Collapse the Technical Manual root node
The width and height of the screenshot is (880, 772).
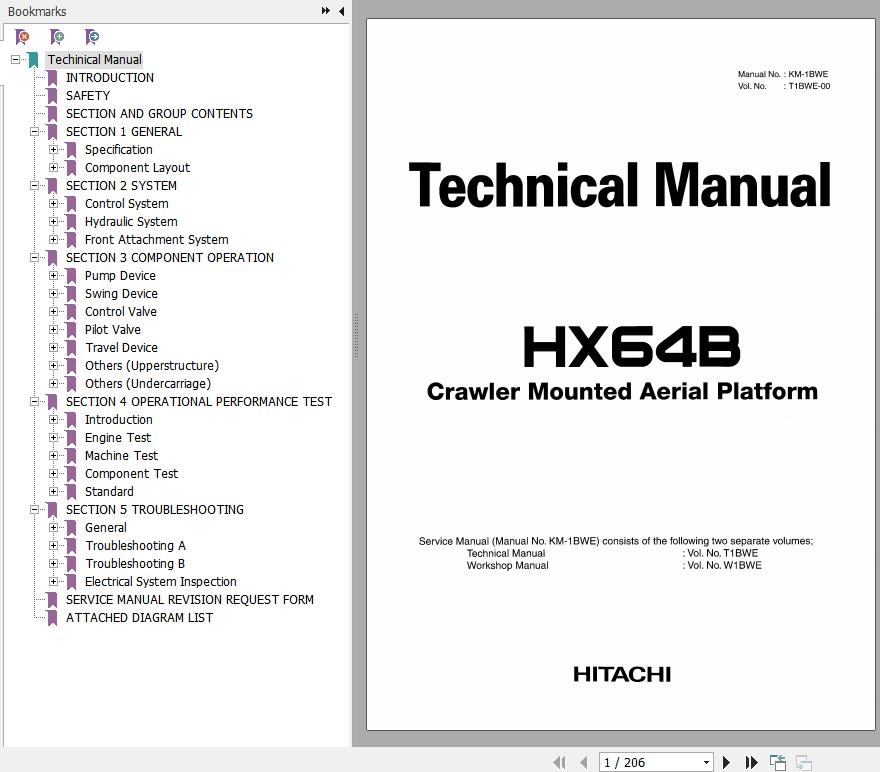coord(16,60)
